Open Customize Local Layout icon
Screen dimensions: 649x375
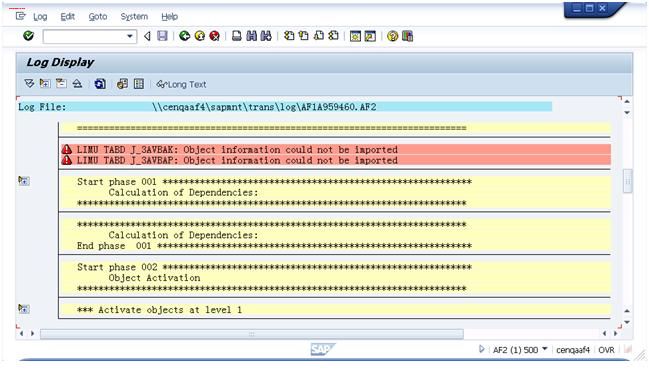pos(407,36)
